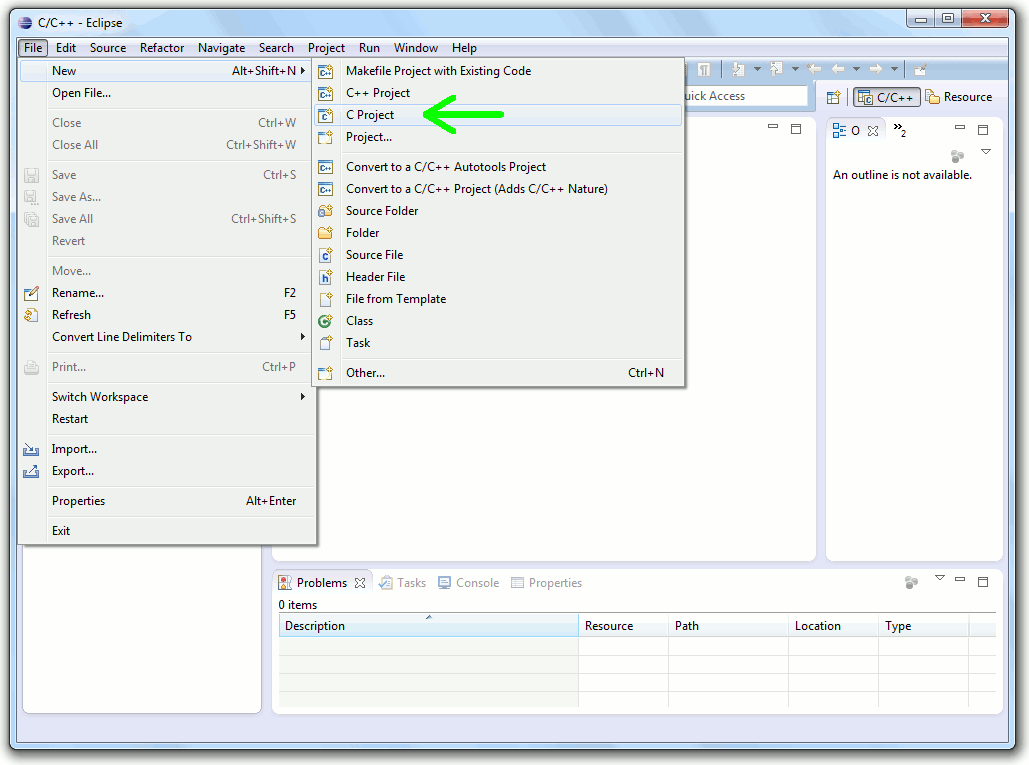Open Problems view menu triangle
The width and height of the screenshot is (1029, 765).
point(940,578)
